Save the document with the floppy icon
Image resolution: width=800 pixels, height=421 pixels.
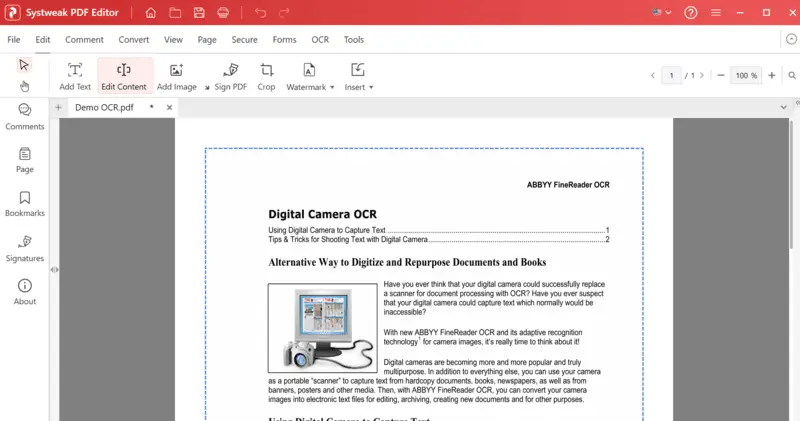tap(199, 13)
